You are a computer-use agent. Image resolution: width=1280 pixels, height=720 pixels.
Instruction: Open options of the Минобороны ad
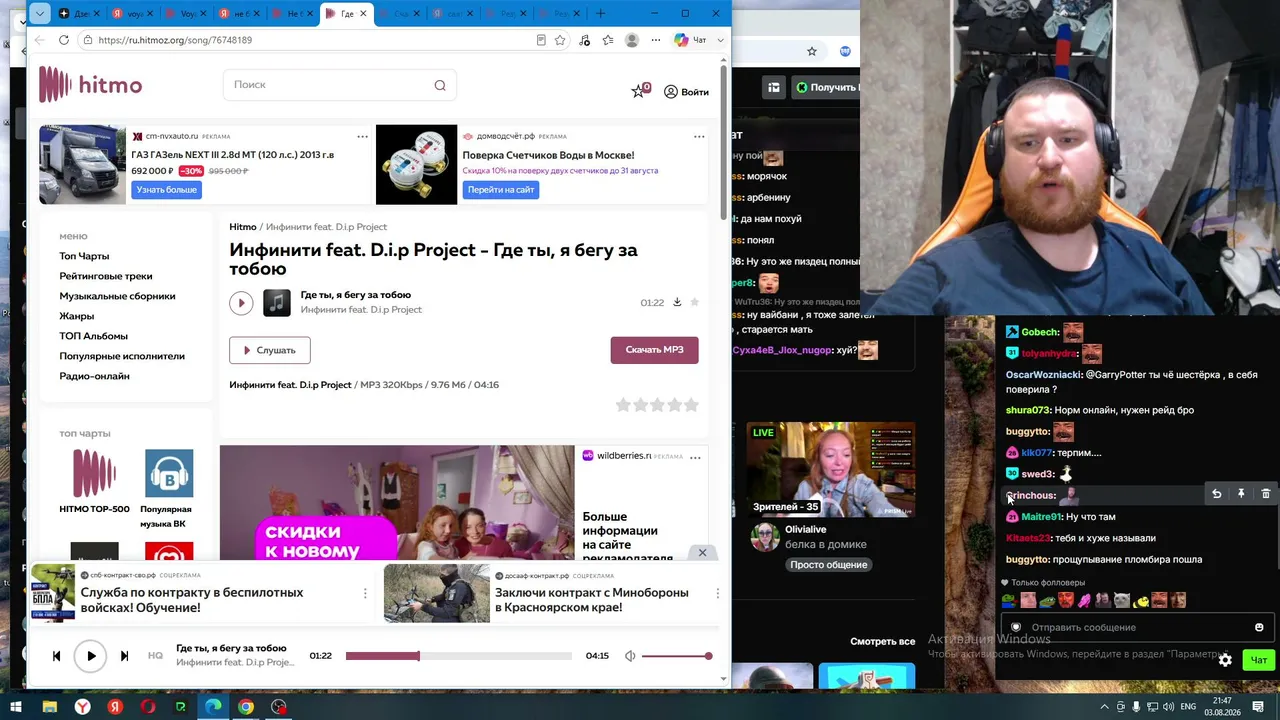[717, 593]
